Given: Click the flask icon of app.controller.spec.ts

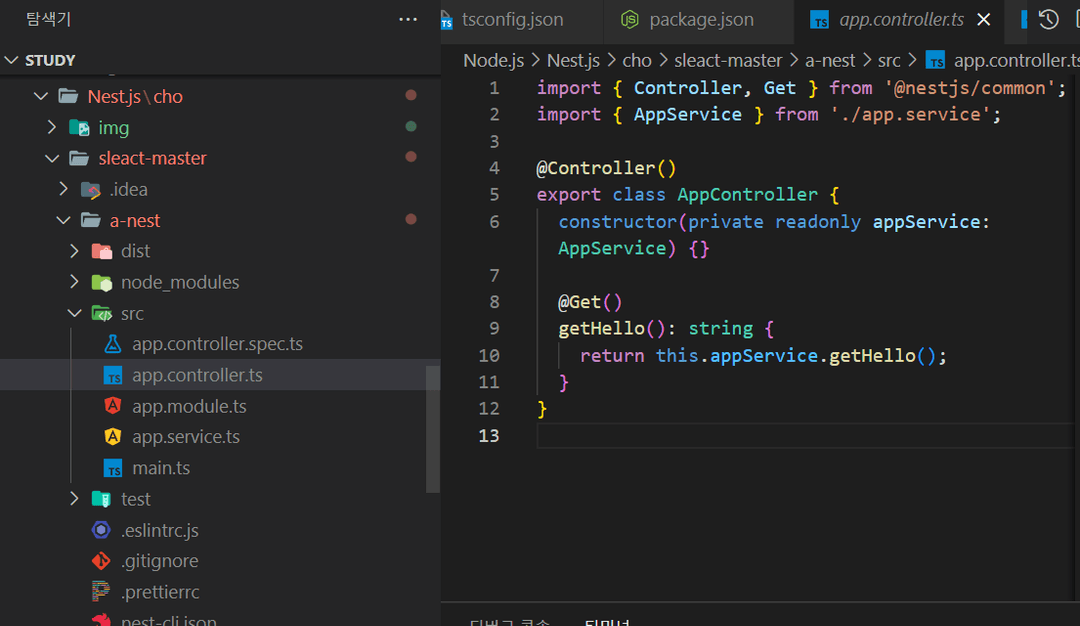Looking at the screenshot, I should click(x=113, y=344).
